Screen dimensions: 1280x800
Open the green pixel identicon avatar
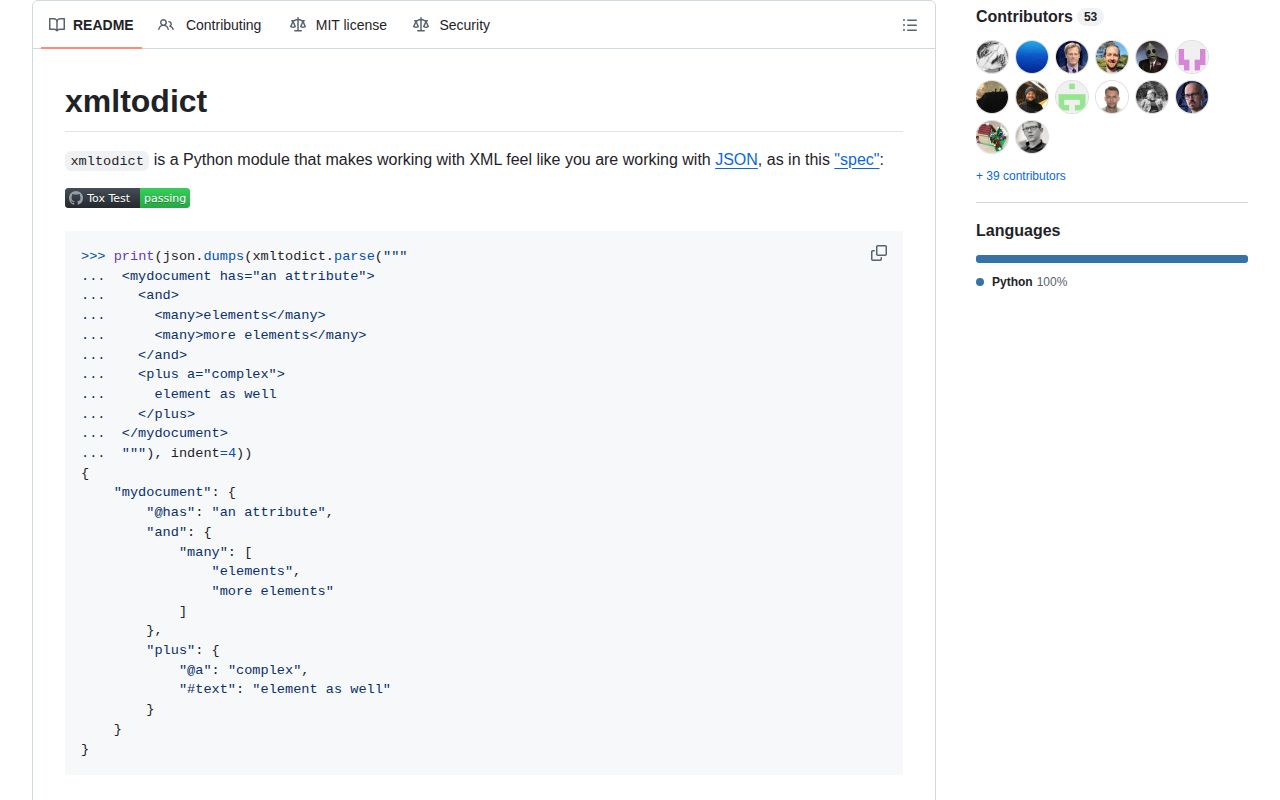[1072, 97]
